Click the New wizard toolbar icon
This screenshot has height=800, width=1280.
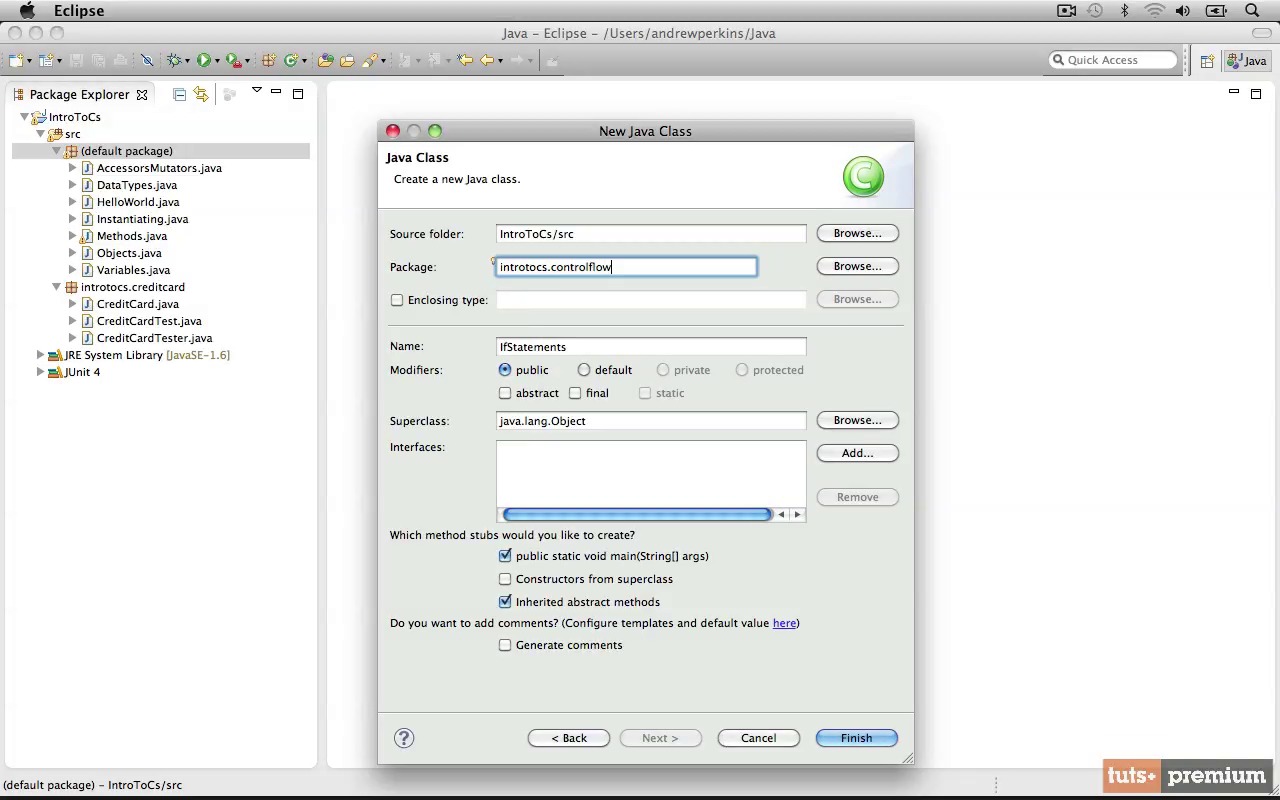point(15,60)
